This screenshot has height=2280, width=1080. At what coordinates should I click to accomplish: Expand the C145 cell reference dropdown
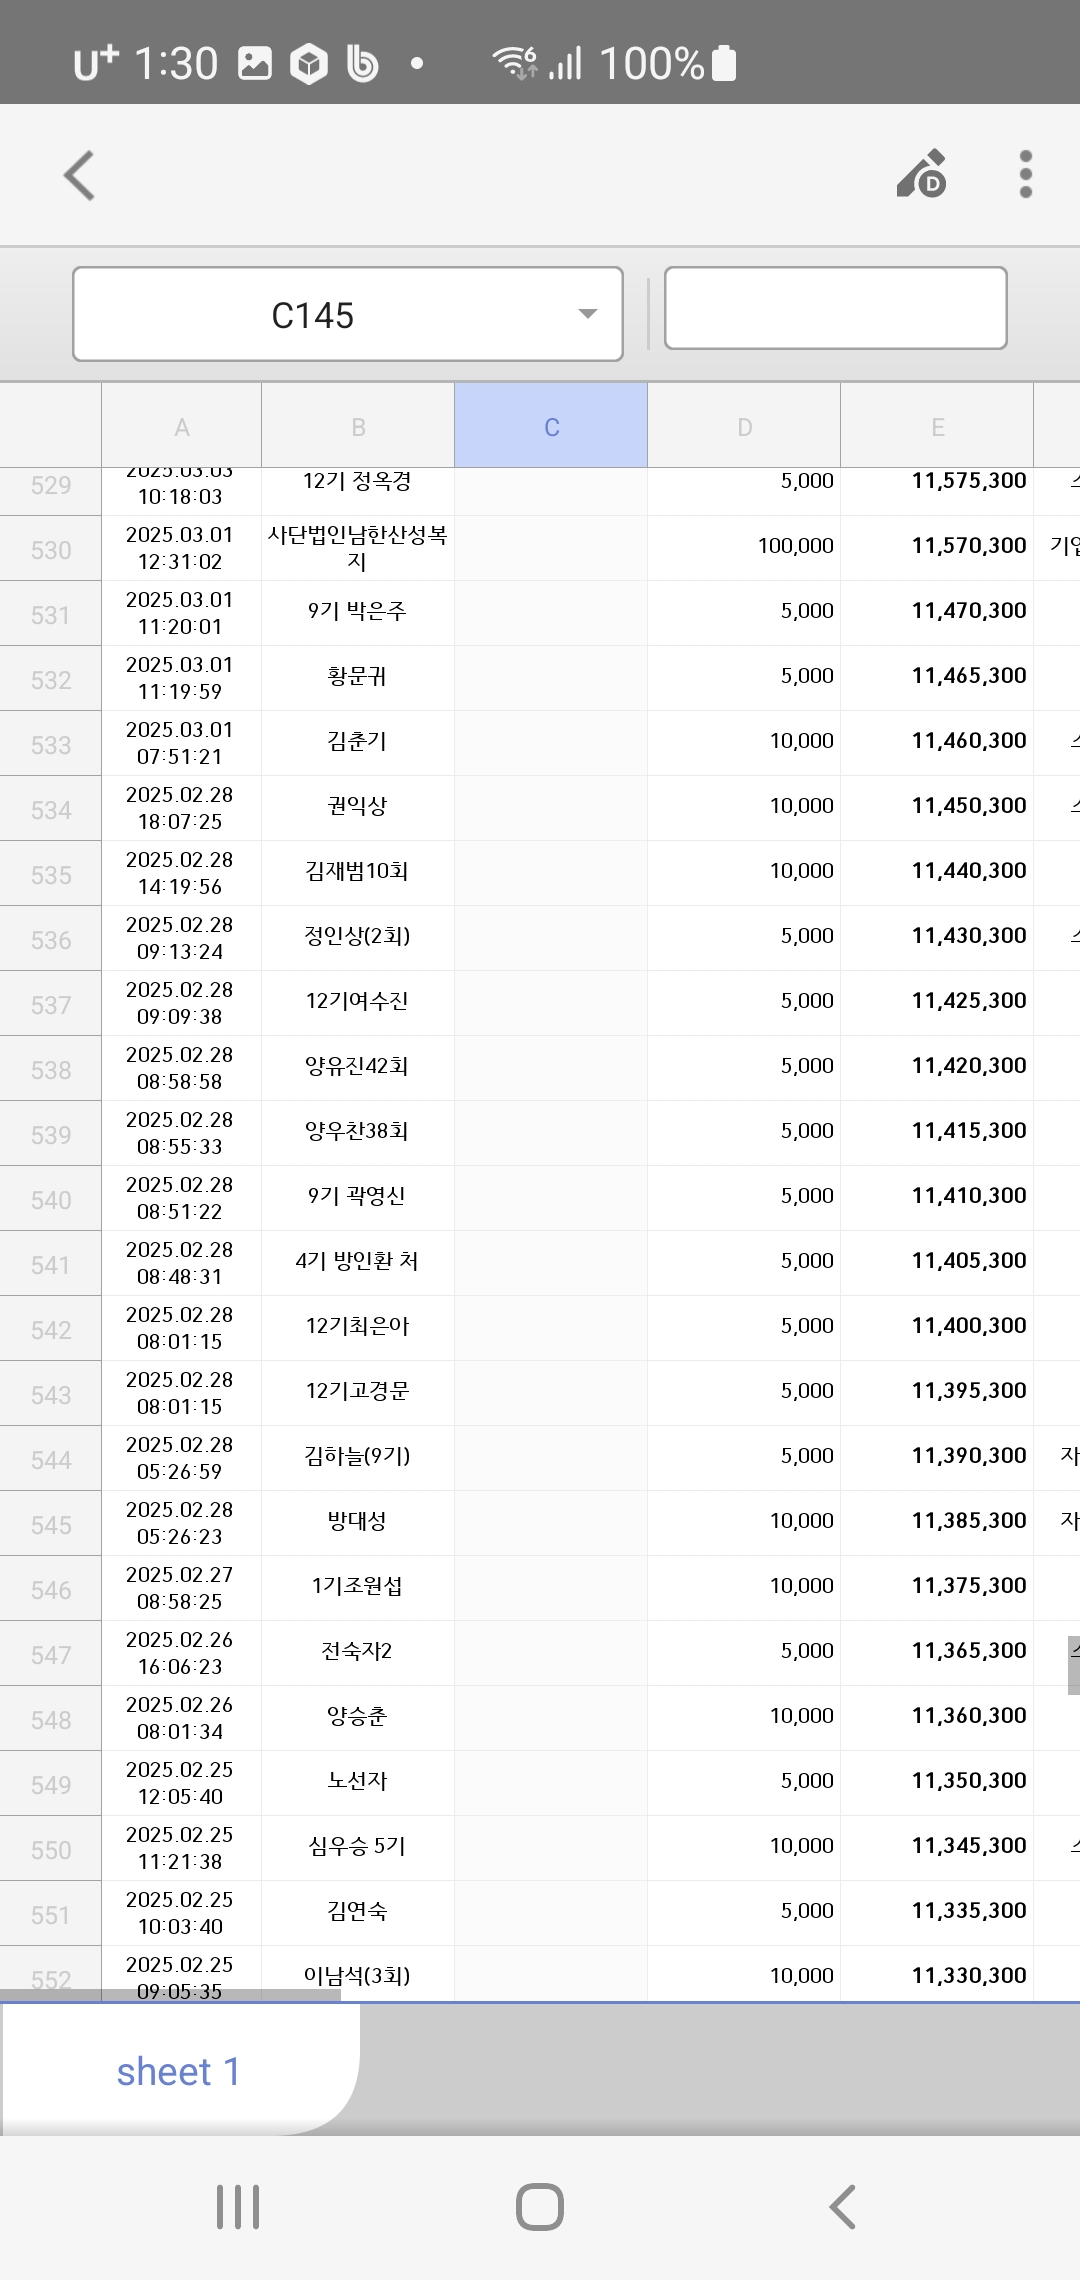point(588,314)
